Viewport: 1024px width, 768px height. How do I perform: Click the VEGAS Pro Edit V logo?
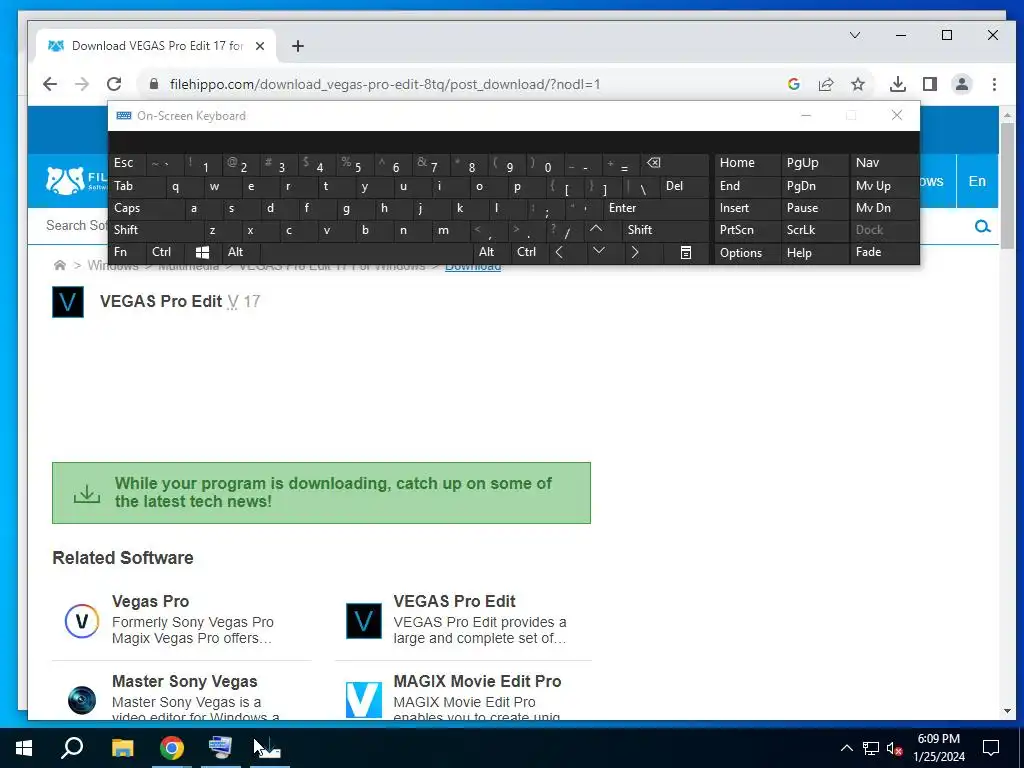pyautogui.click(x=68, y=302)
